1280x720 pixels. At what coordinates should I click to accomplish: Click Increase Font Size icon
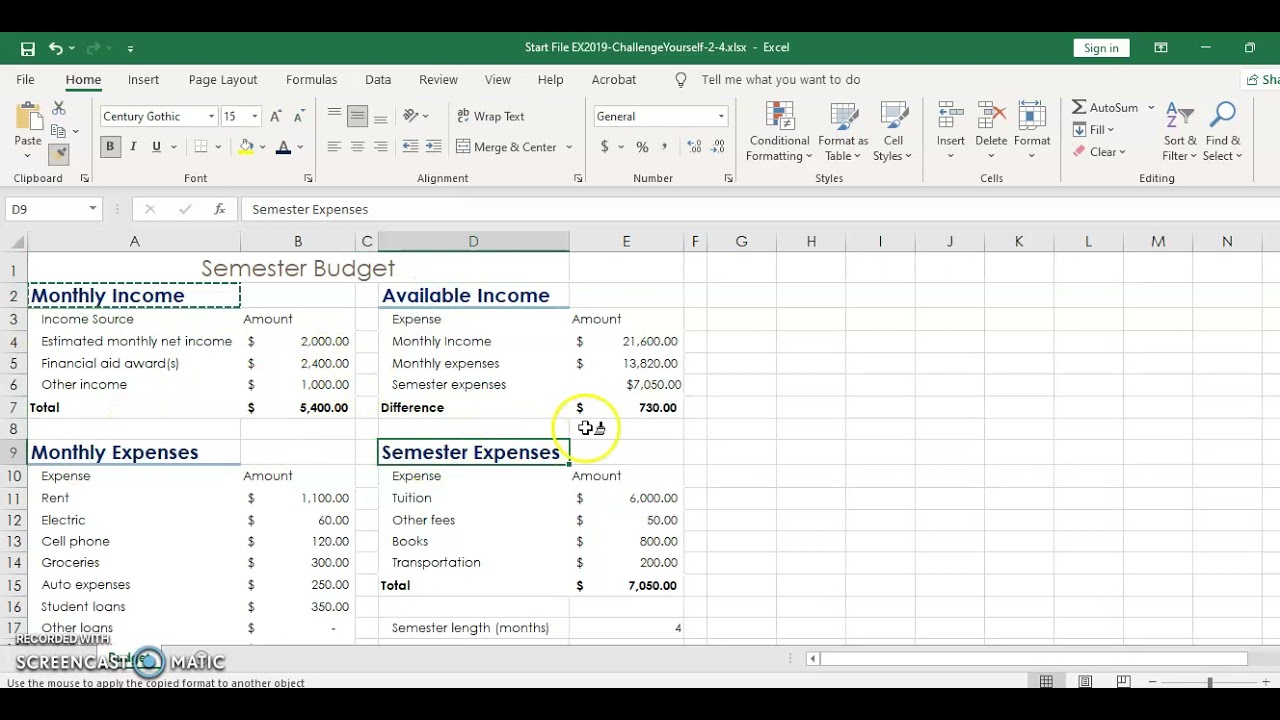(277, 116)
